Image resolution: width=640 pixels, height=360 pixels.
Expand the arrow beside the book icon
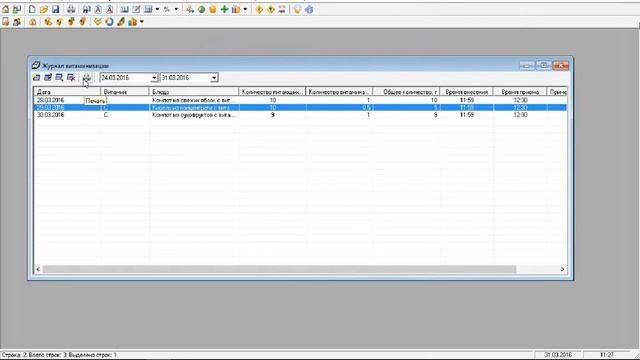coord(245,9)
